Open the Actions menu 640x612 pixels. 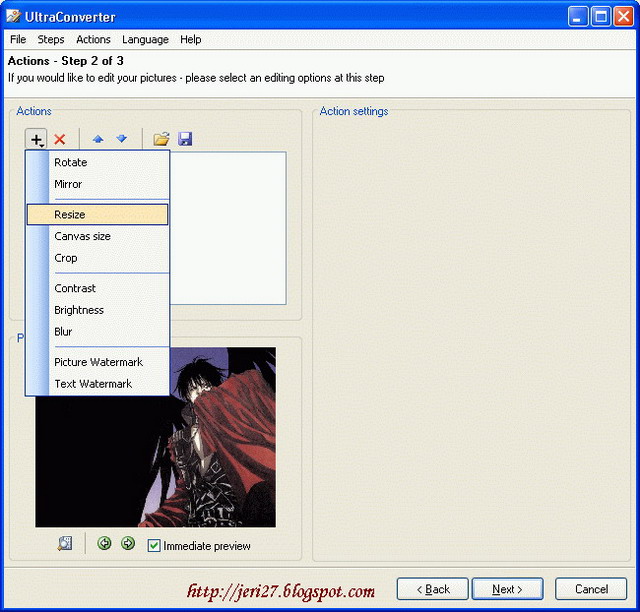(93, 40)
